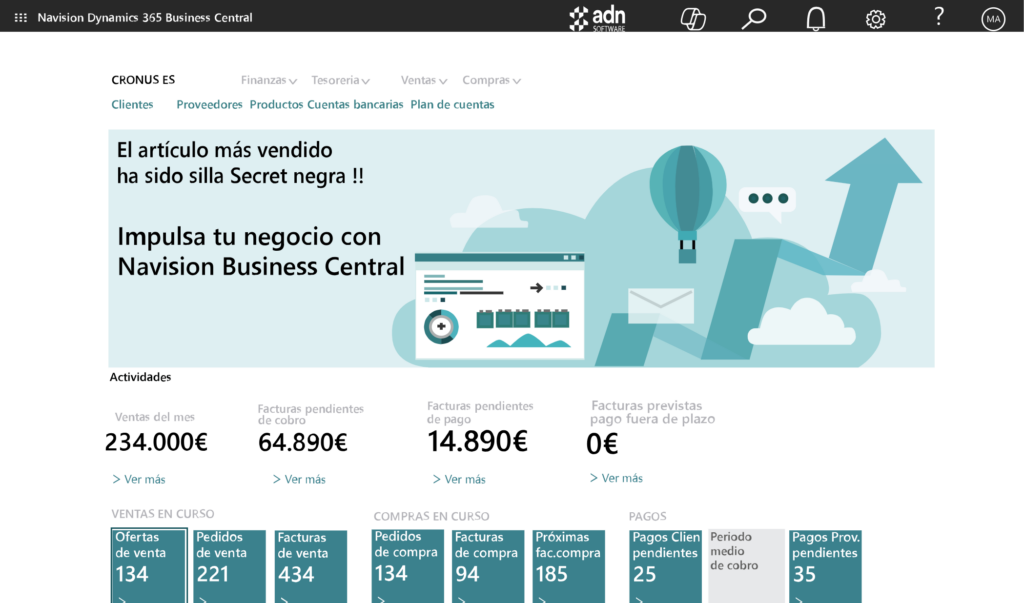1024x603 pixels.
Task: Open Pedidos de compra 134 tile
Action: point(408,566)
